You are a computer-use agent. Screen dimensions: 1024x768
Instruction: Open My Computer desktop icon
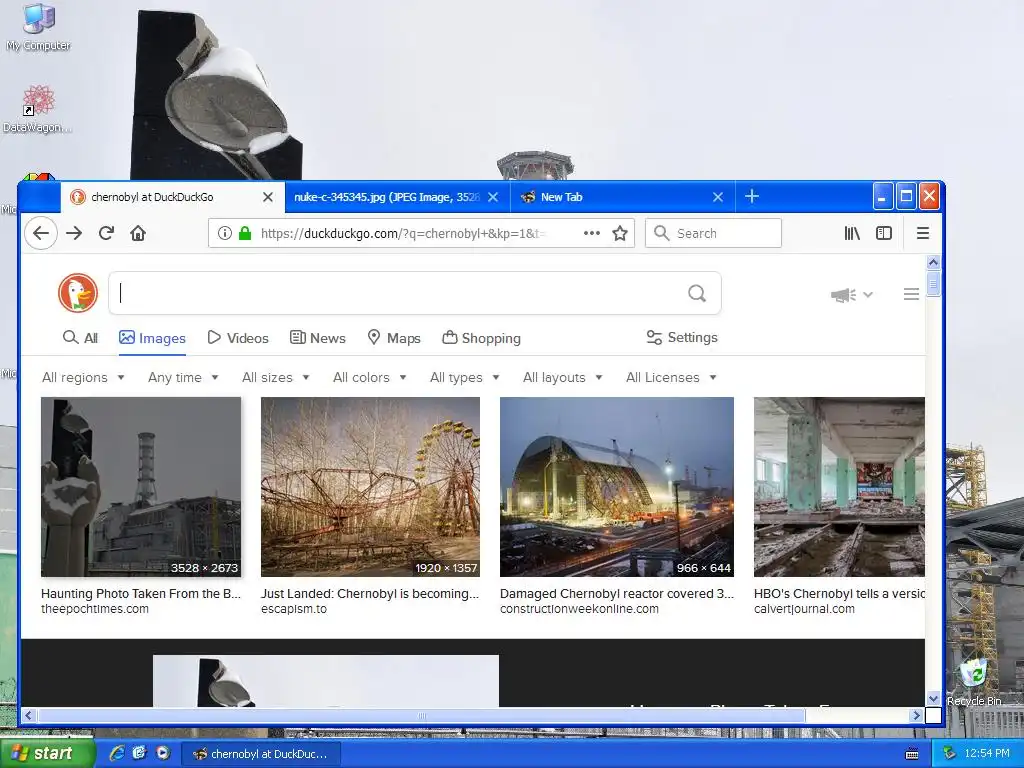pos(39,27)
